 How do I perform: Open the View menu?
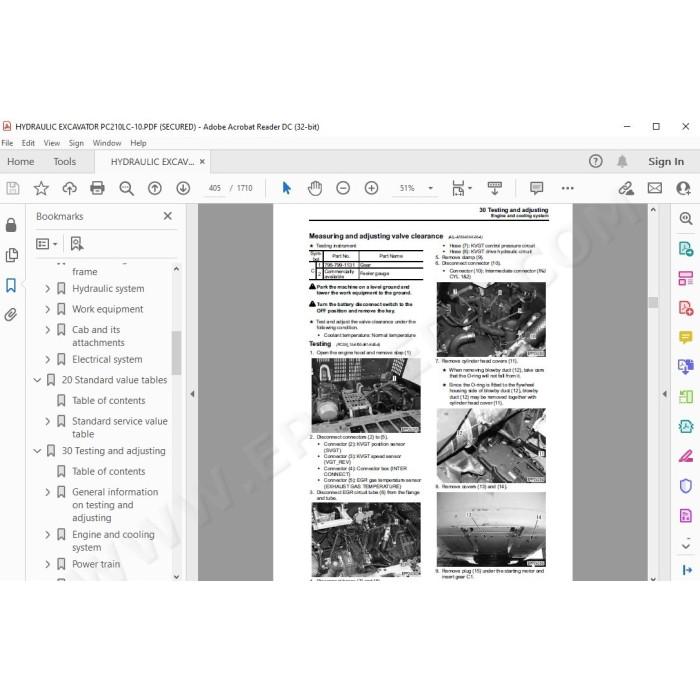tap(52, 143)
